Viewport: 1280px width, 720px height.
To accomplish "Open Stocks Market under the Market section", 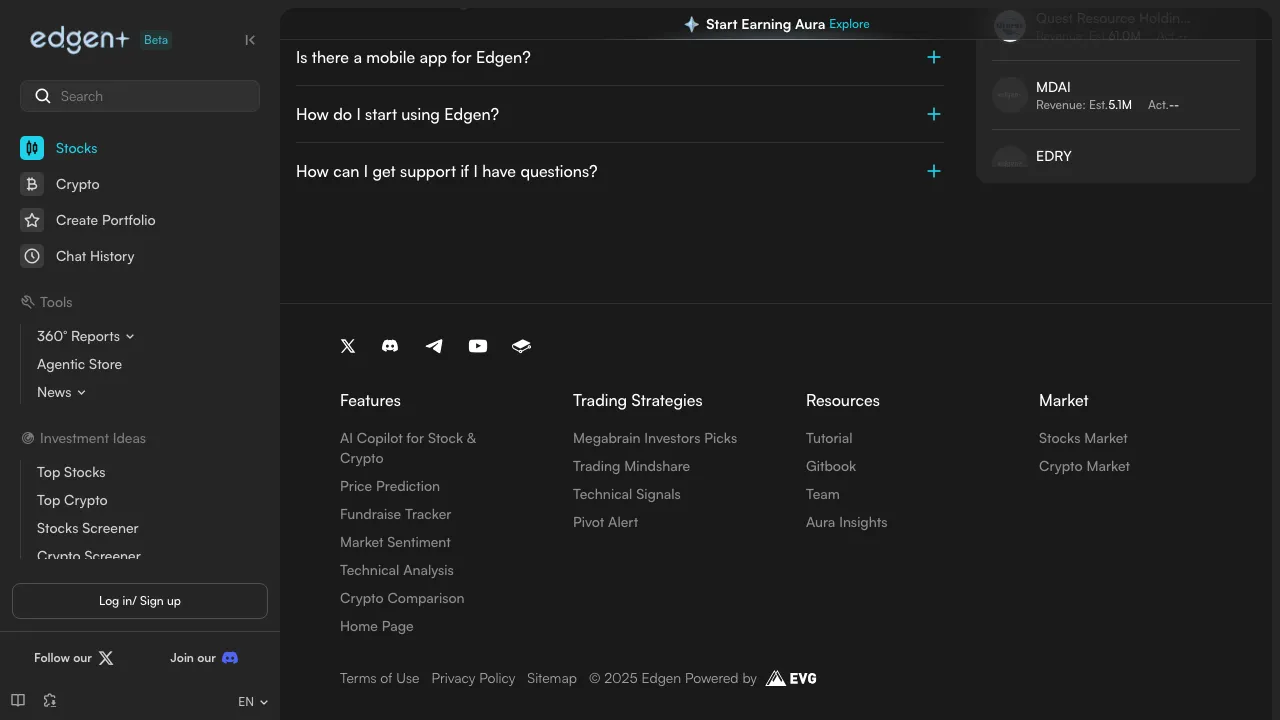I will (1083, 438).
